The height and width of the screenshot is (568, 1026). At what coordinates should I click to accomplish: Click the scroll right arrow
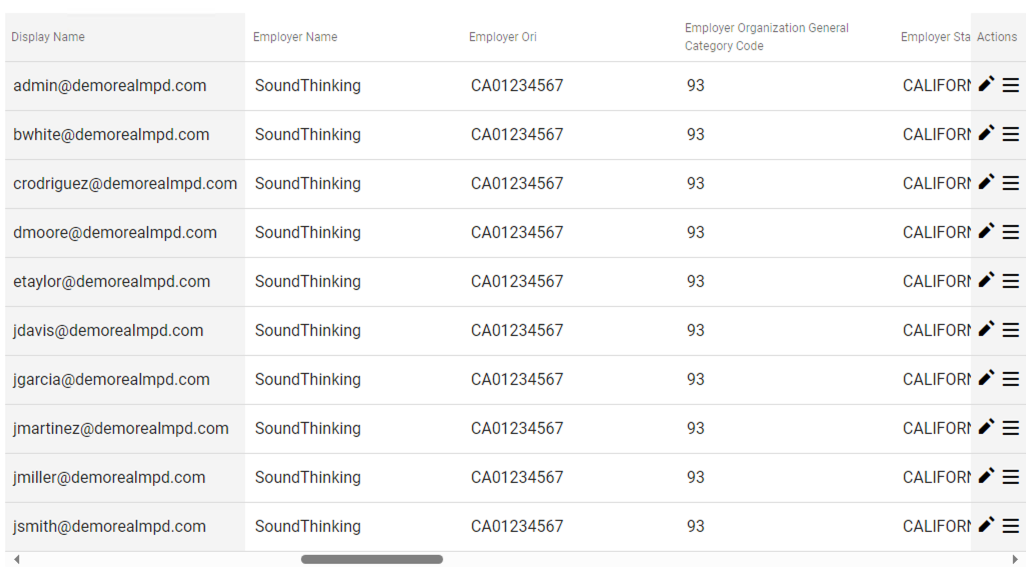click(x=1016, y=559)
